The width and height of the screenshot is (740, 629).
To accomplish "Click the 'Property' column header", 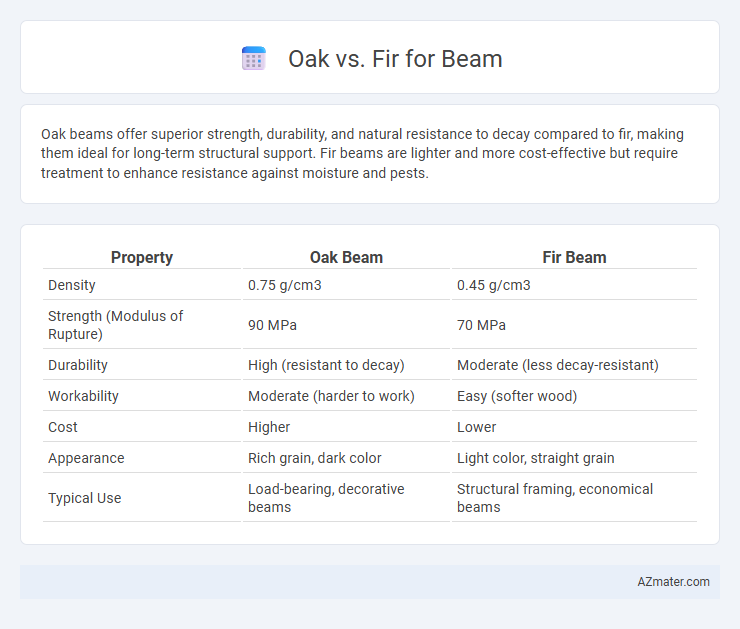I will pos(142,257).
